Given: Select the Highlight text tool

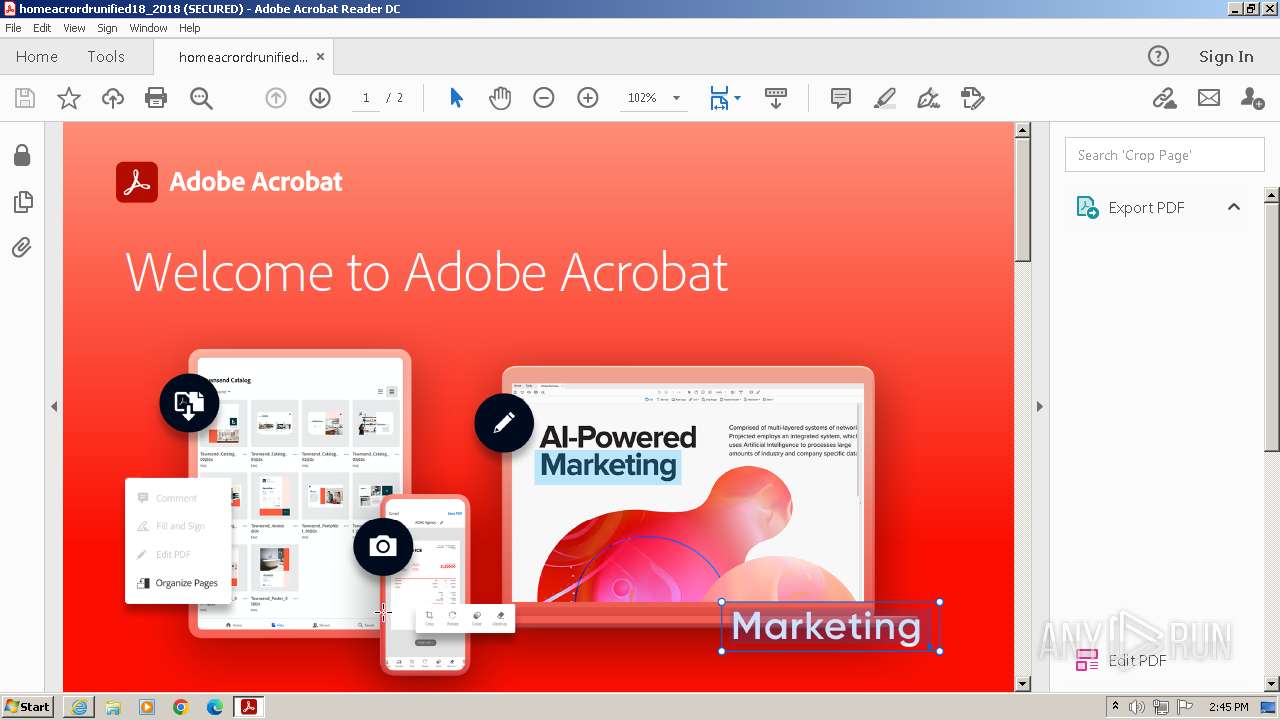Looking at the screenshot, I should [x=885, y=98].
